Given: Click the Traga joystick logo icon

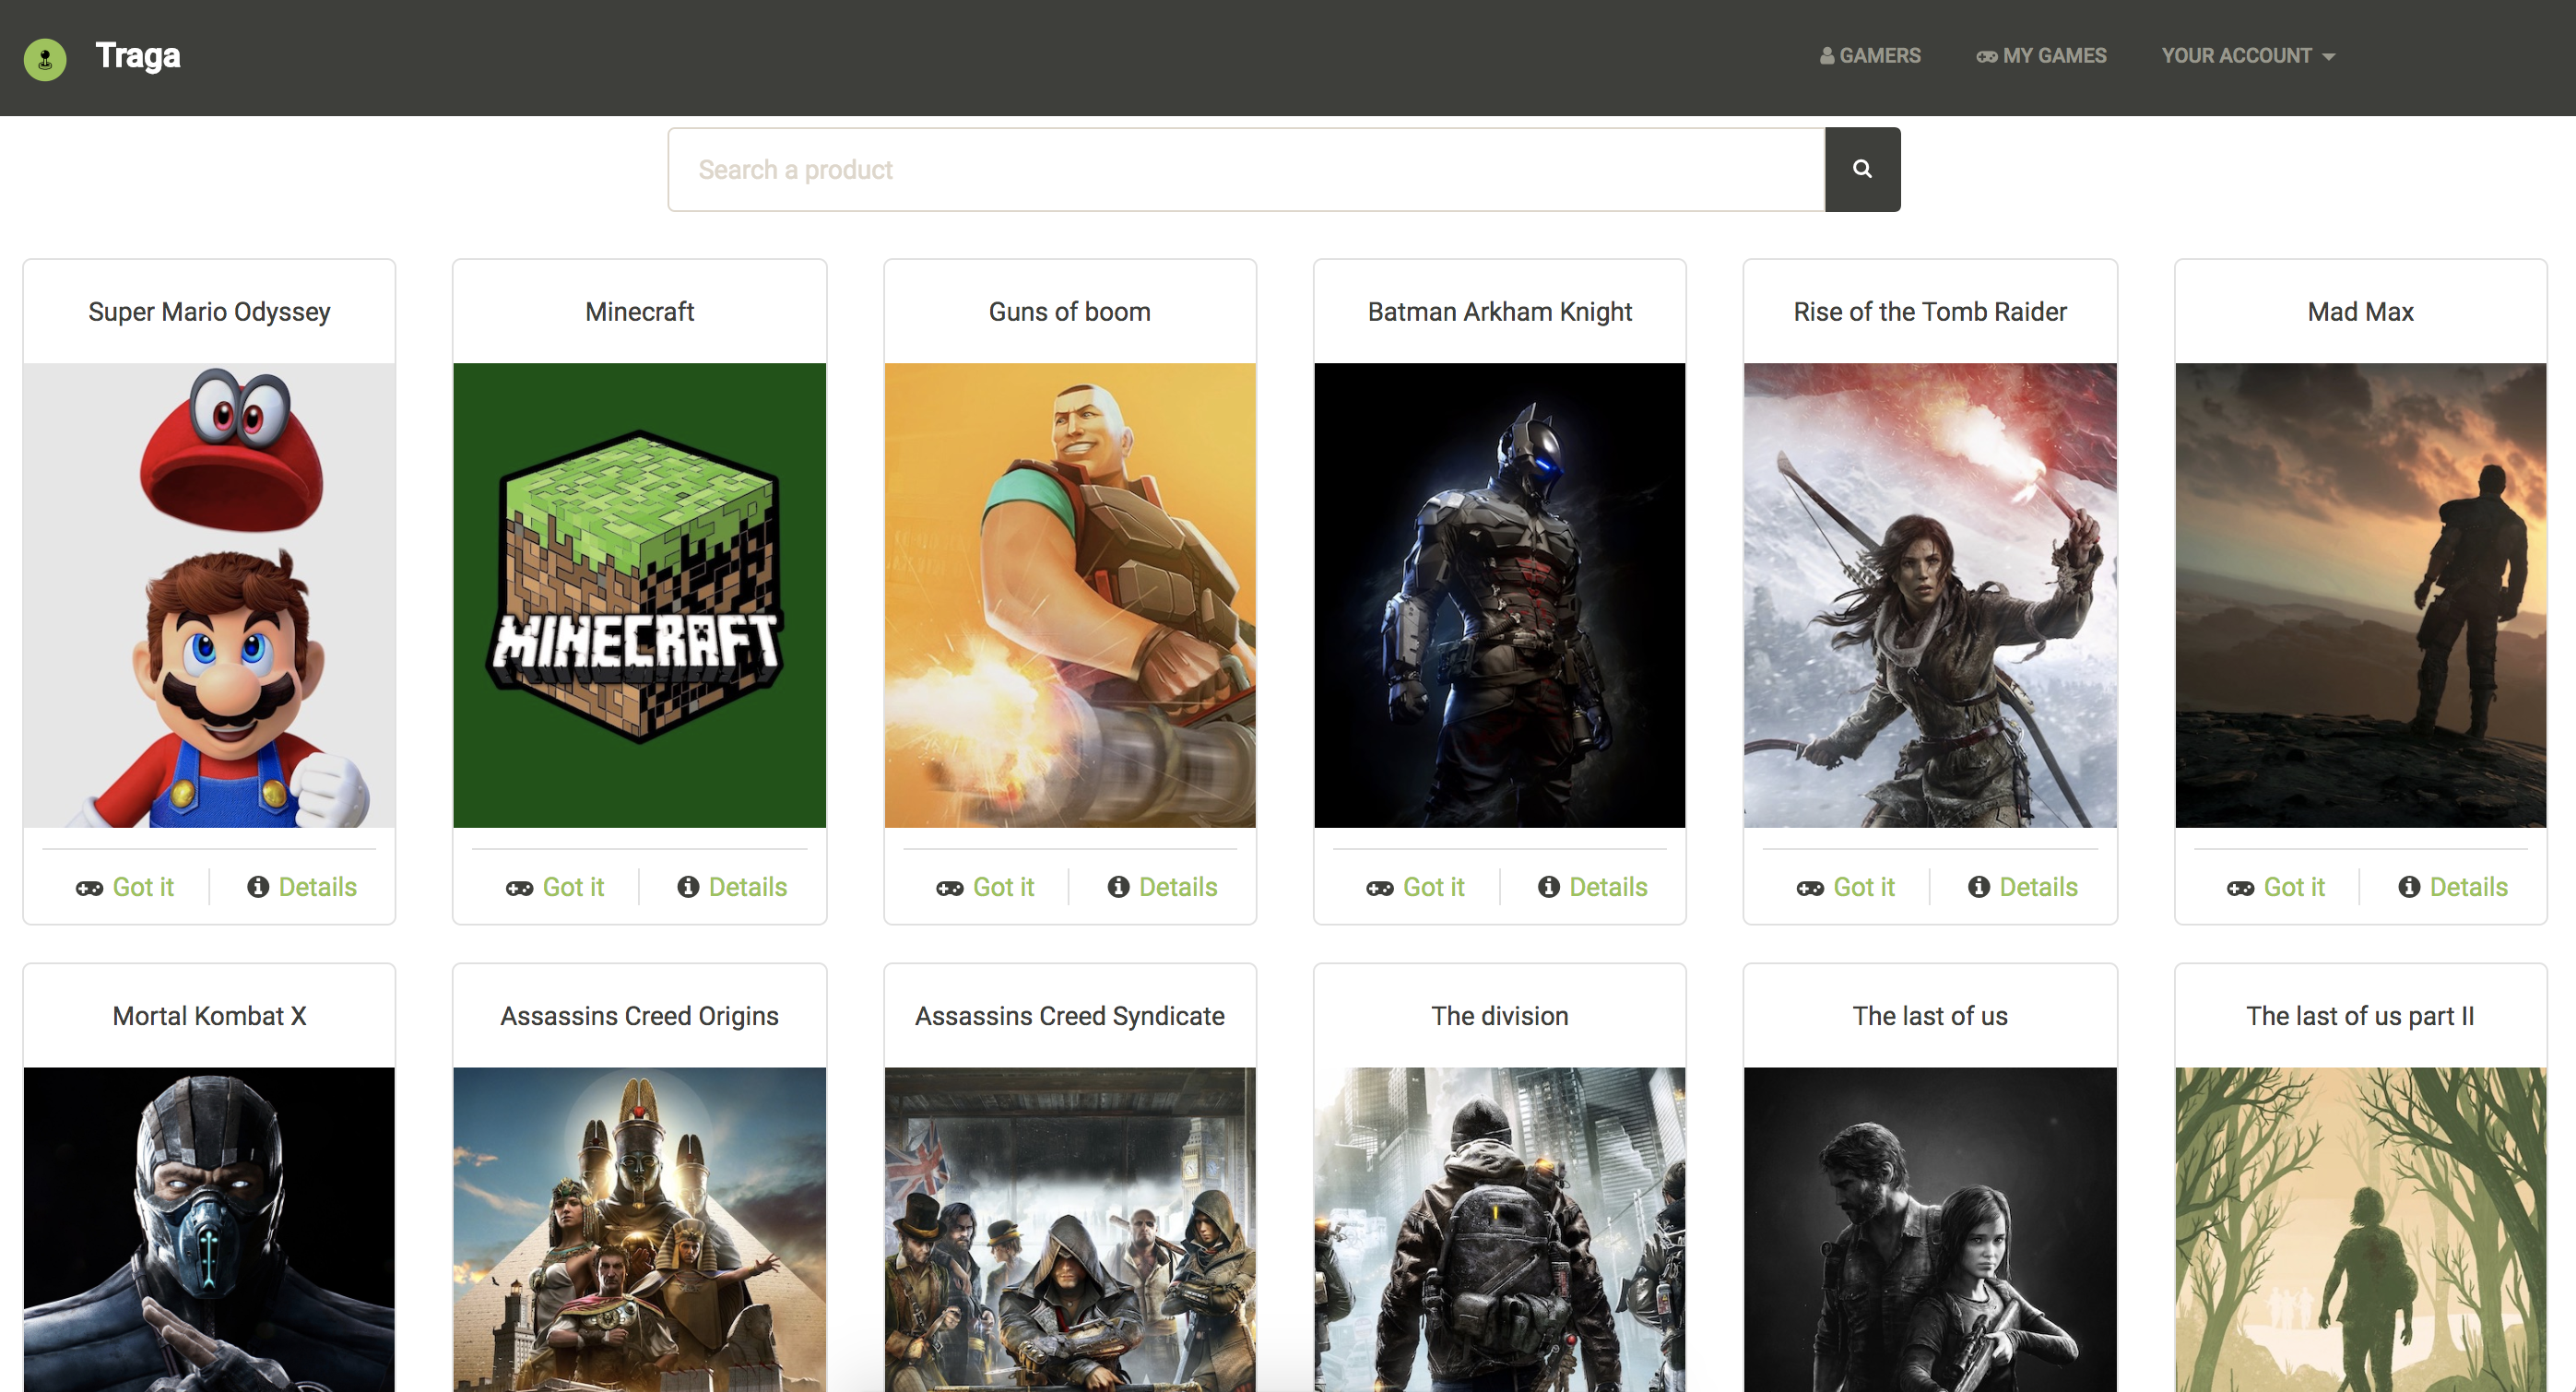Looking at the screenshot, I should [45, 59].
